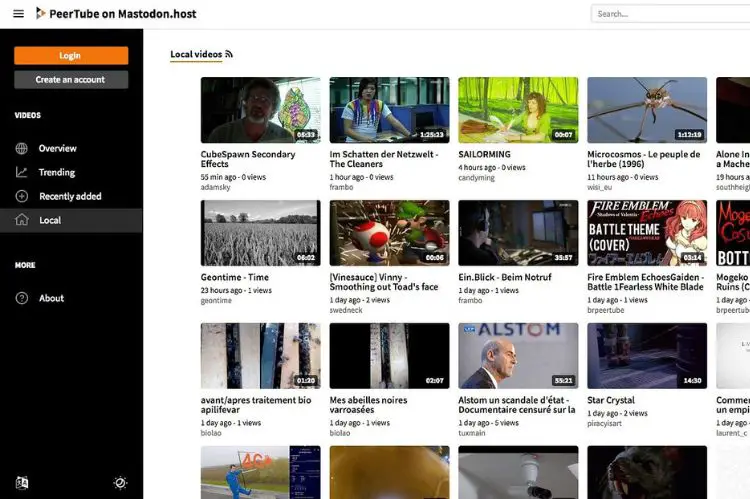Image resolution: width=750 pixels, height=499 pixels.
Task: Click title Fire Emblem EchoesGaiden
Action: 646,282
